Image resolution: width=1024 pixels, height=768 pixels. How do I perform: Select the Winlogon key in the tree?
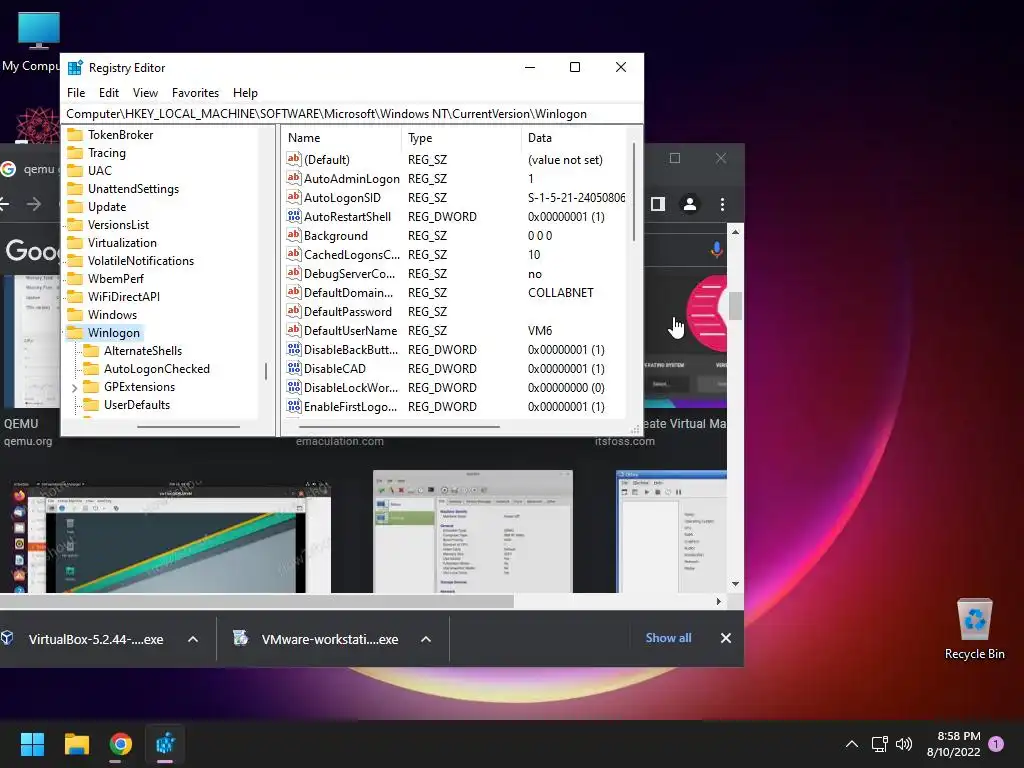[114, 332]
